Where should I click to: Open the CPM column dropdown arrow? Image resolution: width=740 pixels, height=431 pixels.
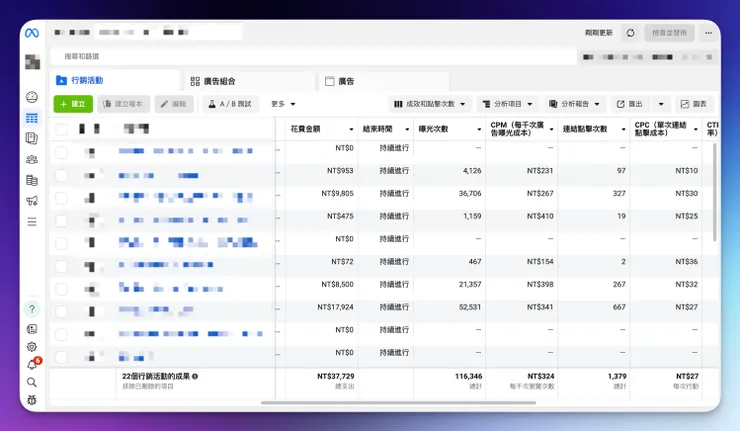point(551,129)
